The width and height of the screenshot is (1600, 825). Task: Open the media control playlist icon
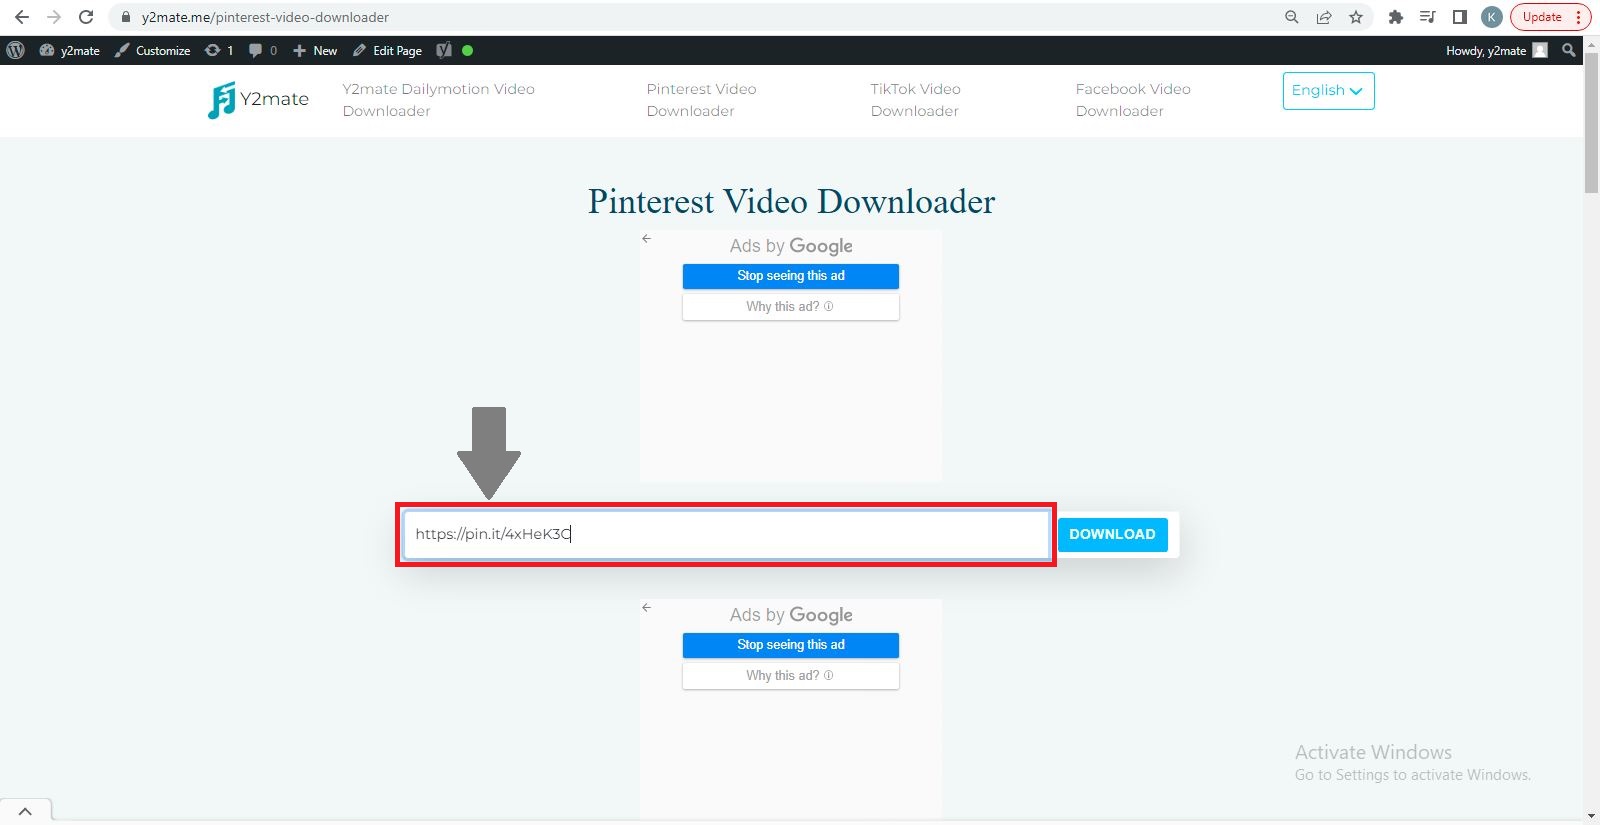click(x=1428, y=17)
